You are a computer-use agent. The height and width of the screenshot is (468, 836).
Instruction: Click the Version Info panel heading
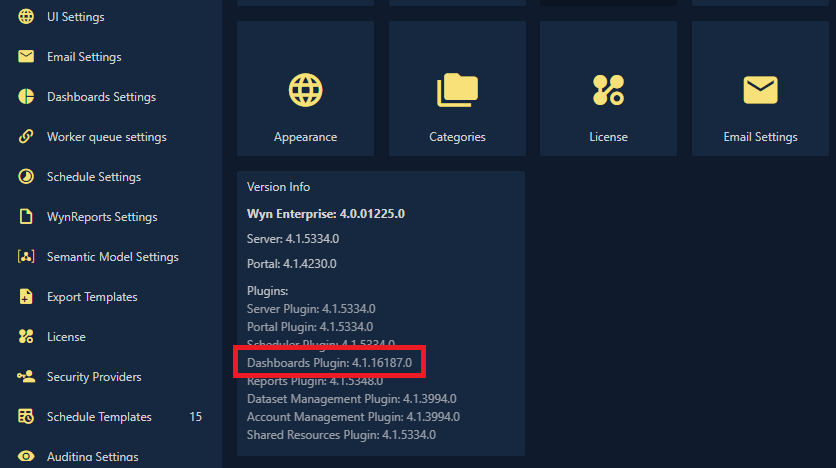pyautogui.click(x=278, y=187)
